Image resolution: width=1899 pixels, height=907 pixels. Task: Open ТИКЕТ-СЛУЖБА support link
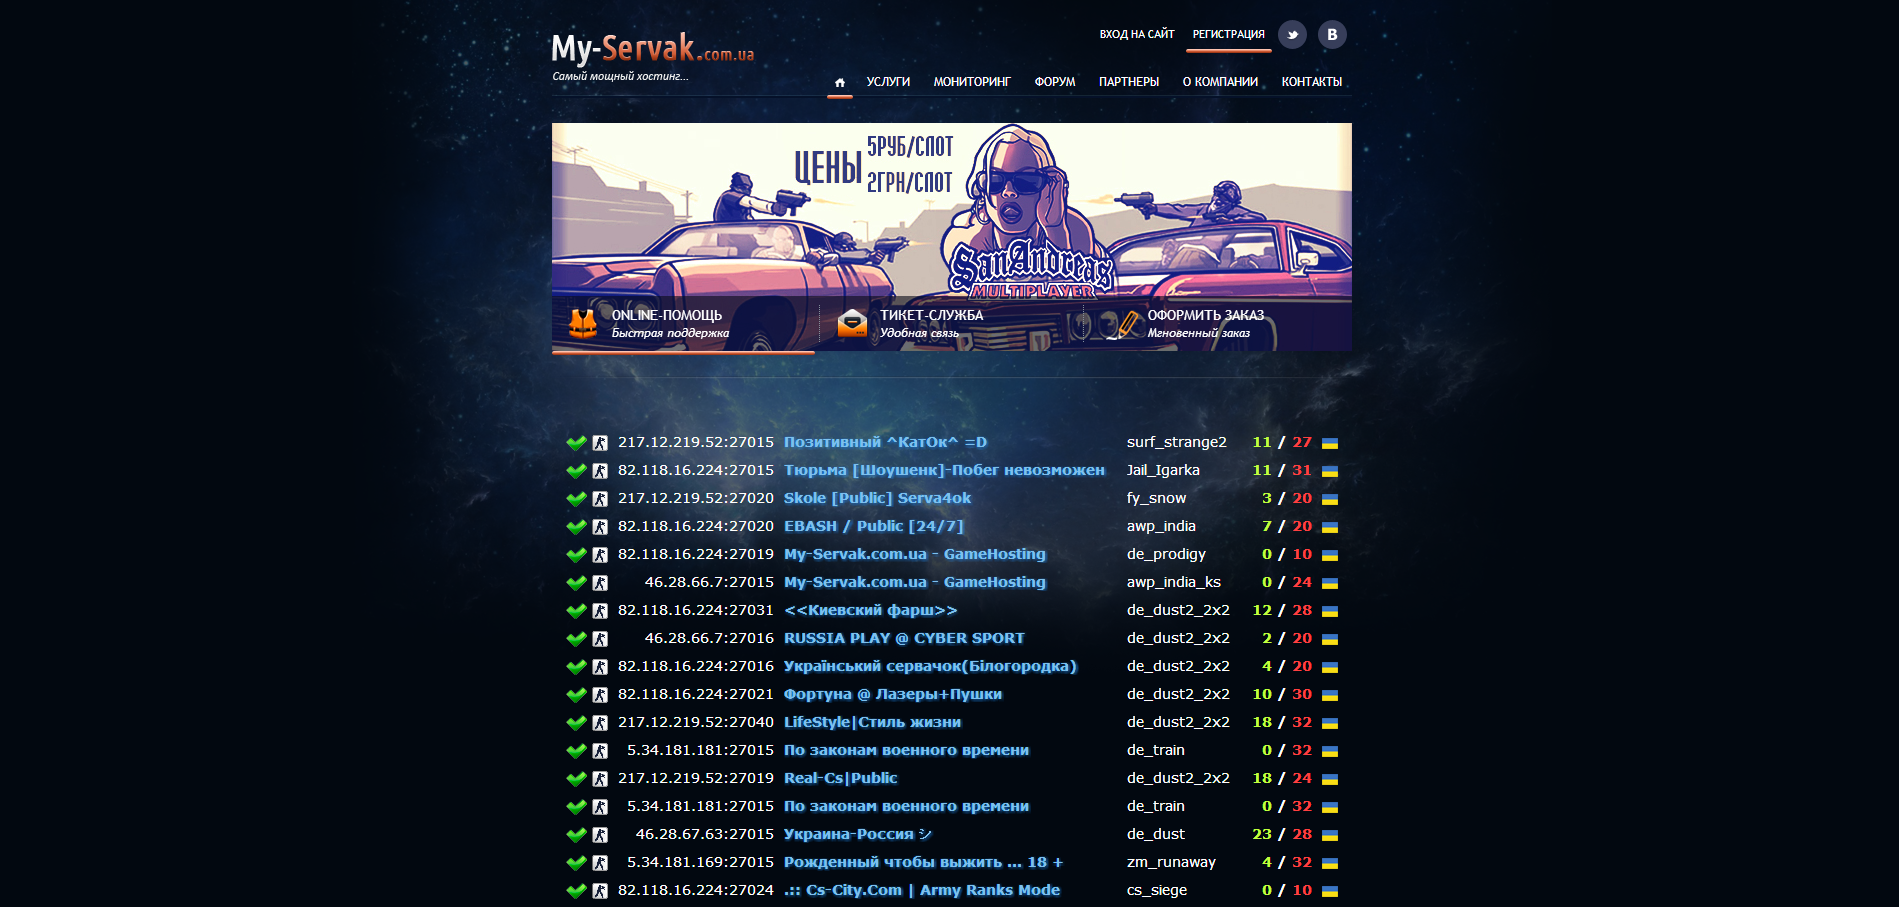click(x=932, y=315)
